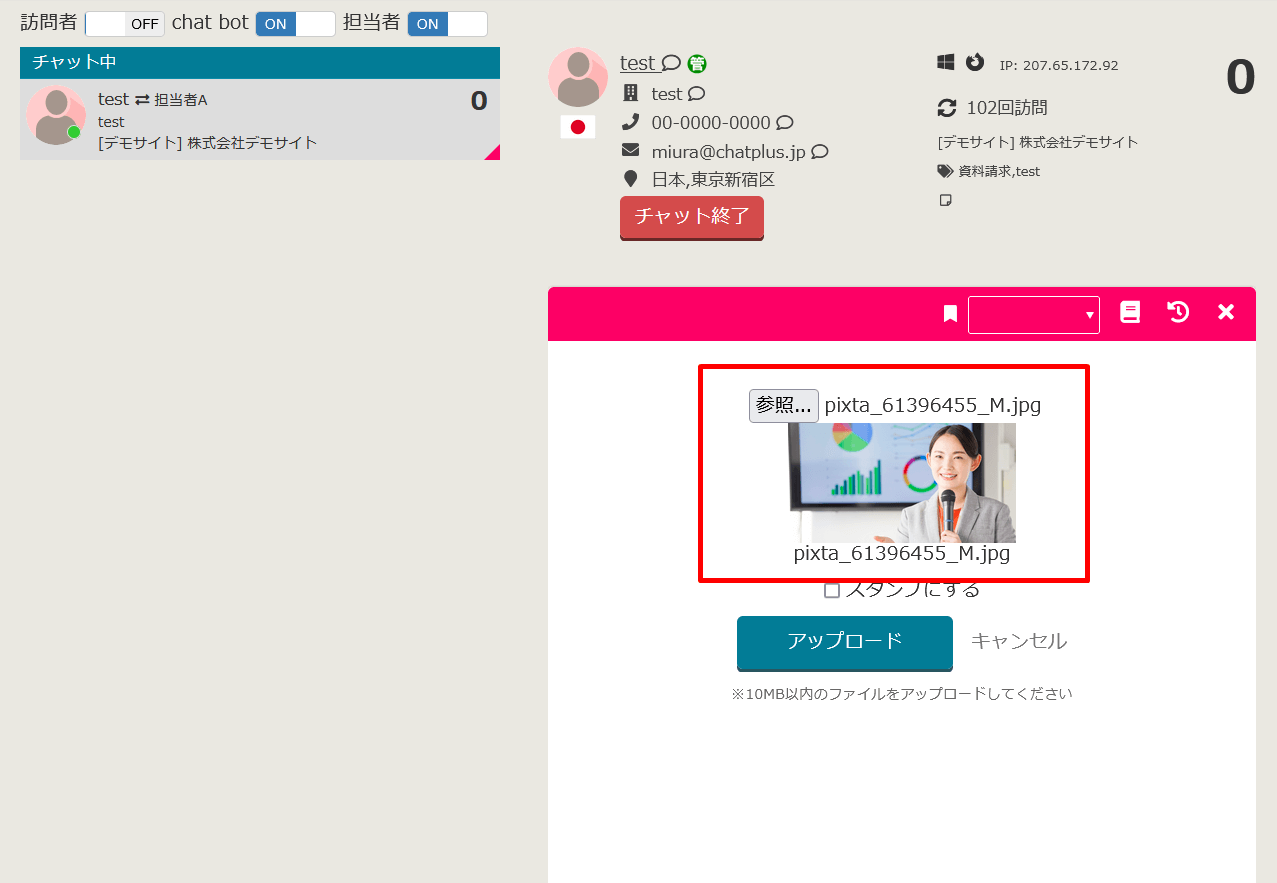This screenshot has width=1277, height=883.
Task: Open the book template icon
Action: 1130,312
